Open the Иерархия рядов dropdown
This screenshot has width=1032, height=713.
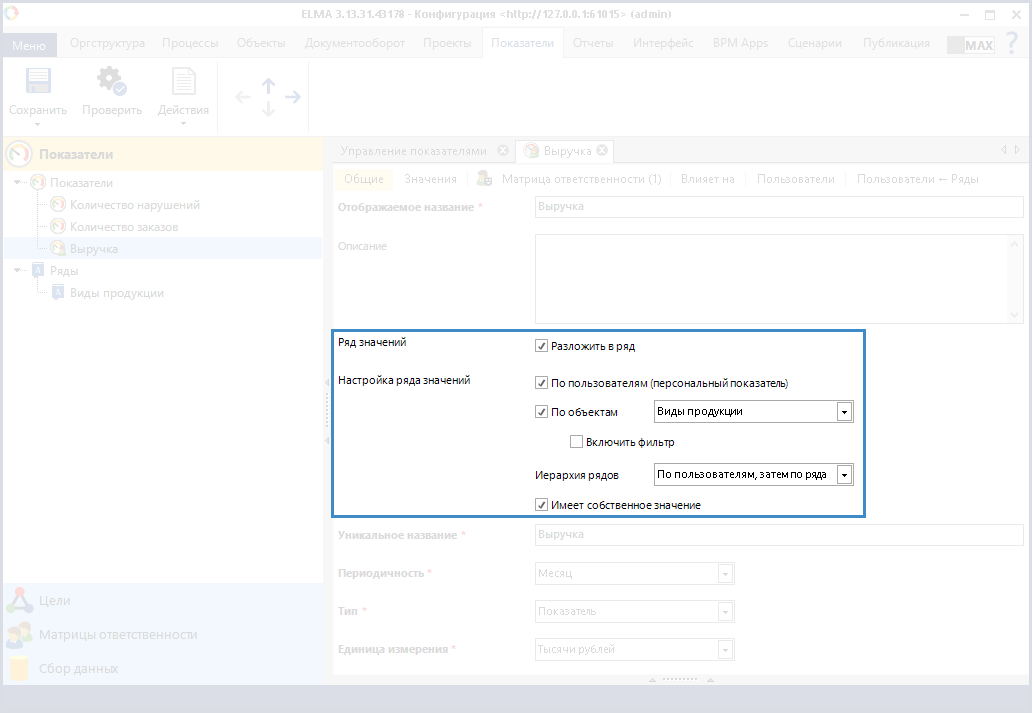point(844,474)
